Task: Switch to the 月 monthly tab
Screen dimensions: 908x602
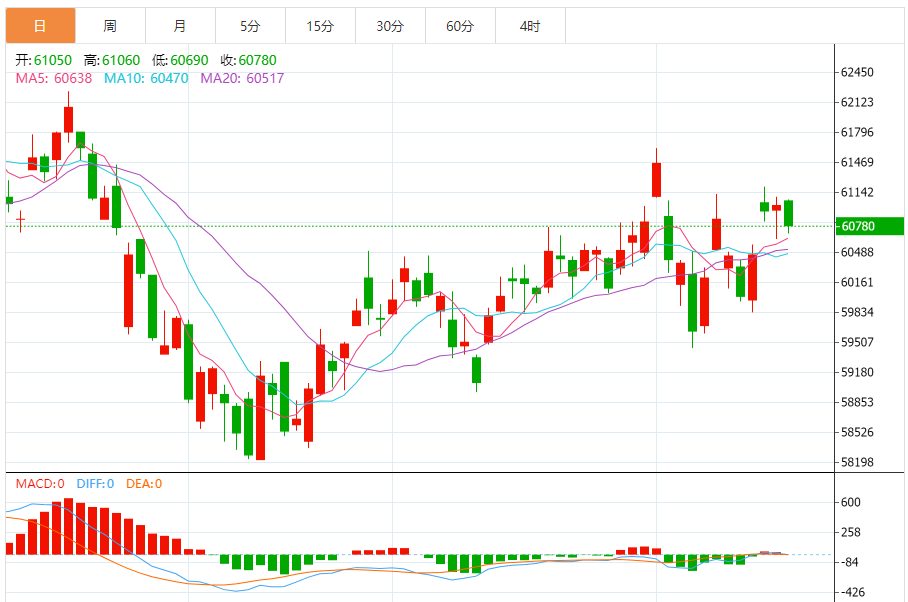Action: coord(180,25)
